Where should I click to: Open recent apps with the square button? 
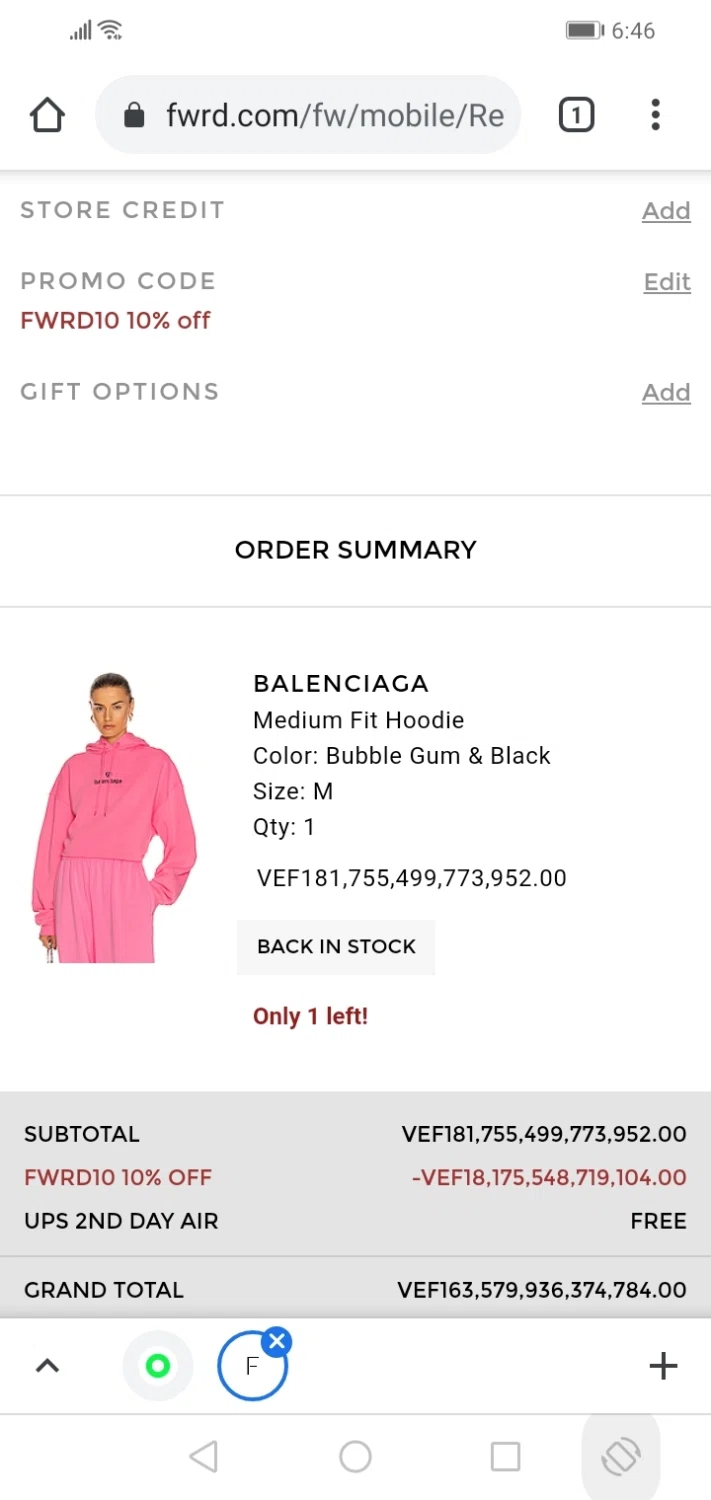point(505,1457)
